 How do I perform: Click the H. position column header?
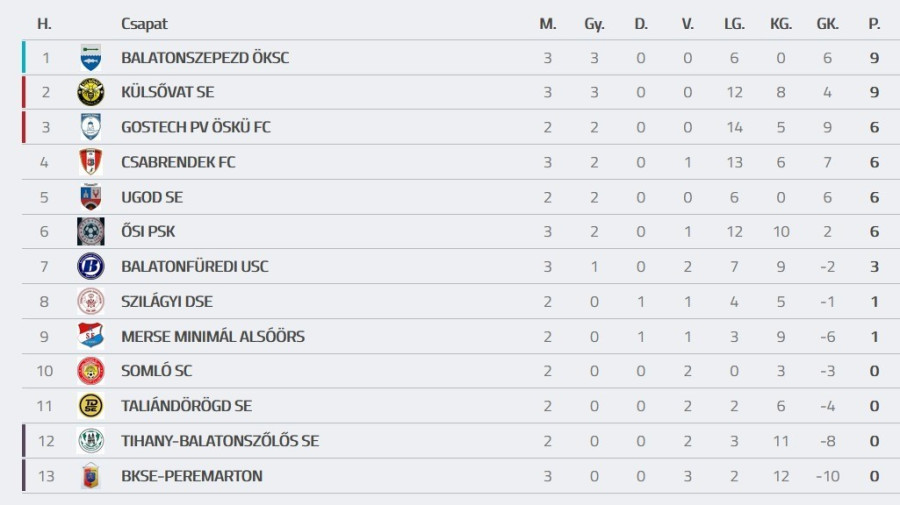(x=44, y=24)
